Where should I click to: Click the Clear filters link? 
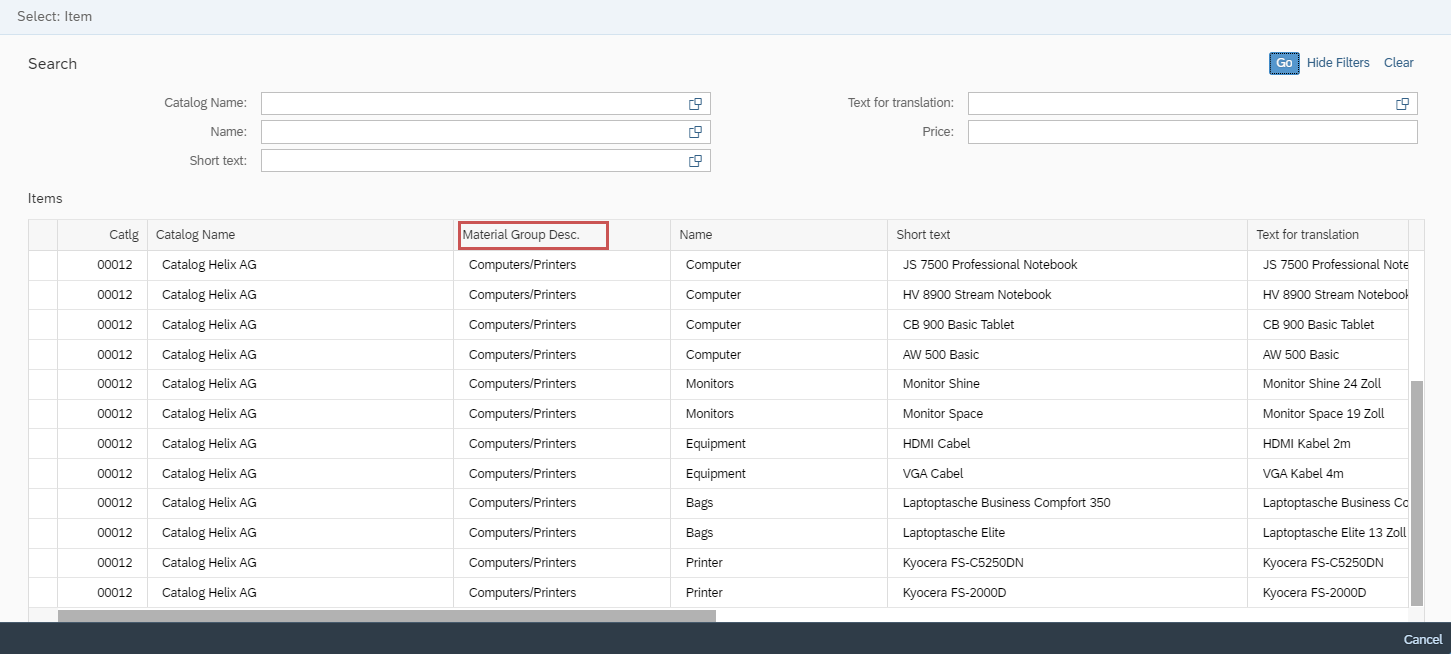[1398, 63]
